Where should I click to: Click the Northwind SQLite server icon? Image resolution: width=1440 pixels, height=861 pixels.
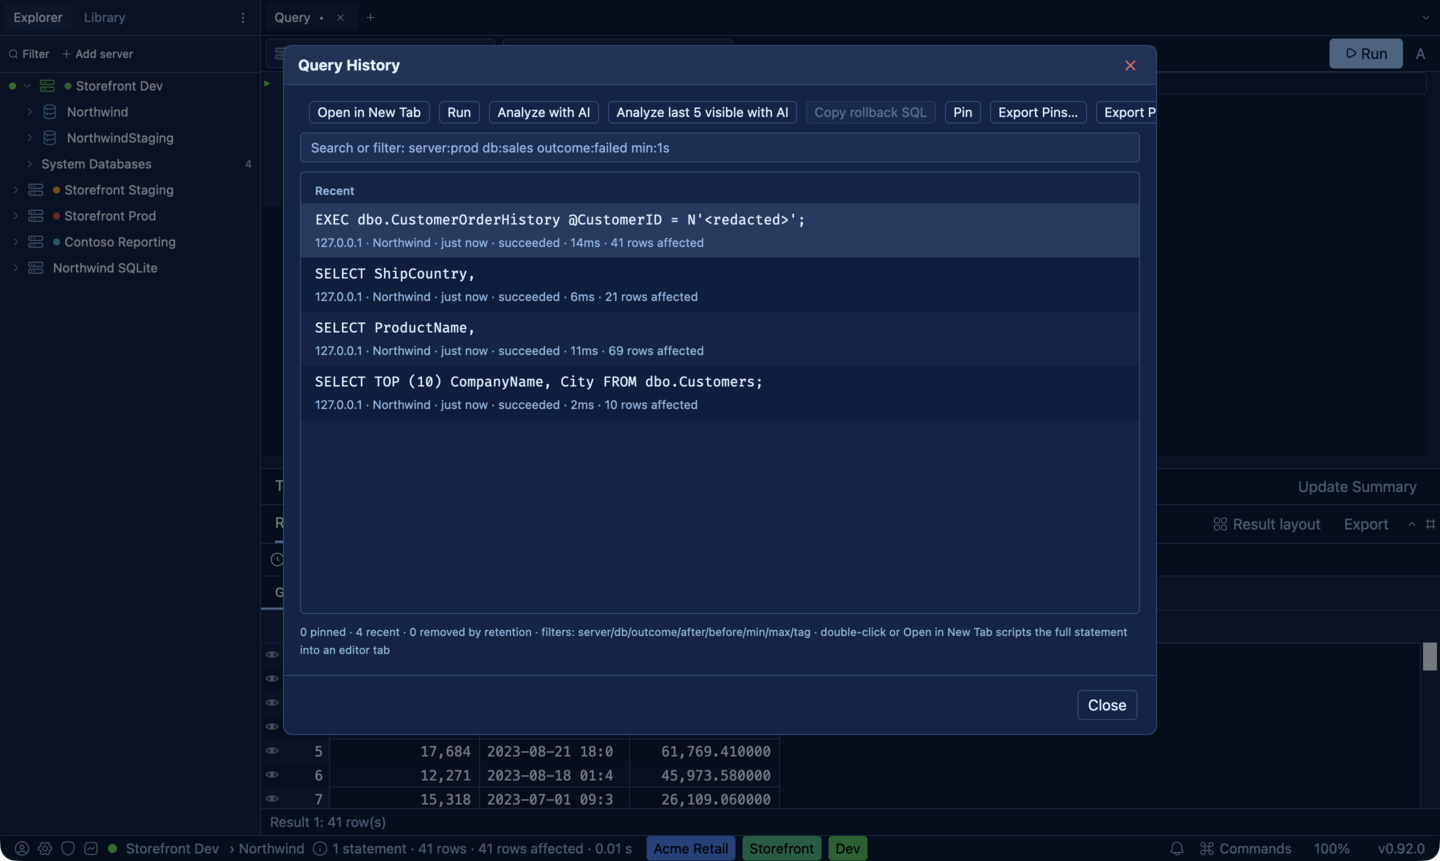point(36,268)
